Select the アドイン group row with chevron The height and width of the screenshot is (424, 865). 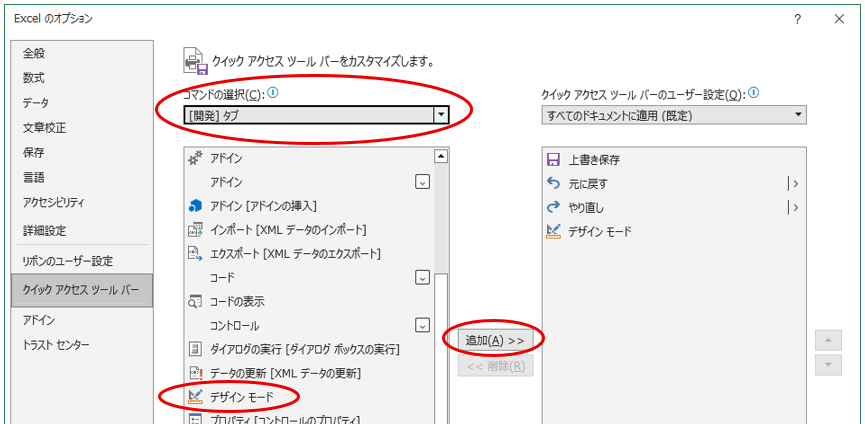click(309, 182)
